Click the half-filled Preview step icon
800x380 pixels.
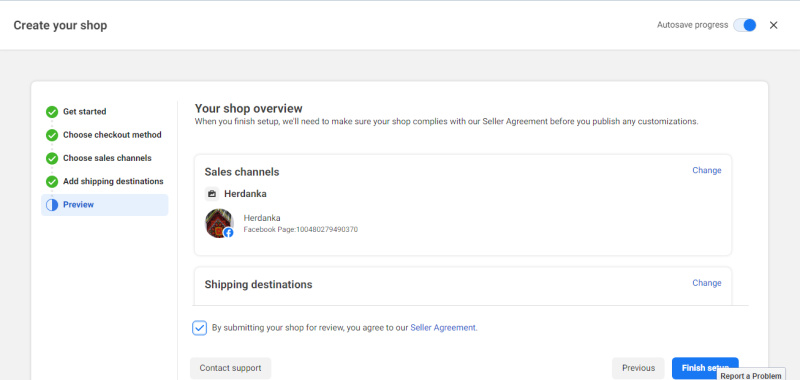click(x=52, y=205)
